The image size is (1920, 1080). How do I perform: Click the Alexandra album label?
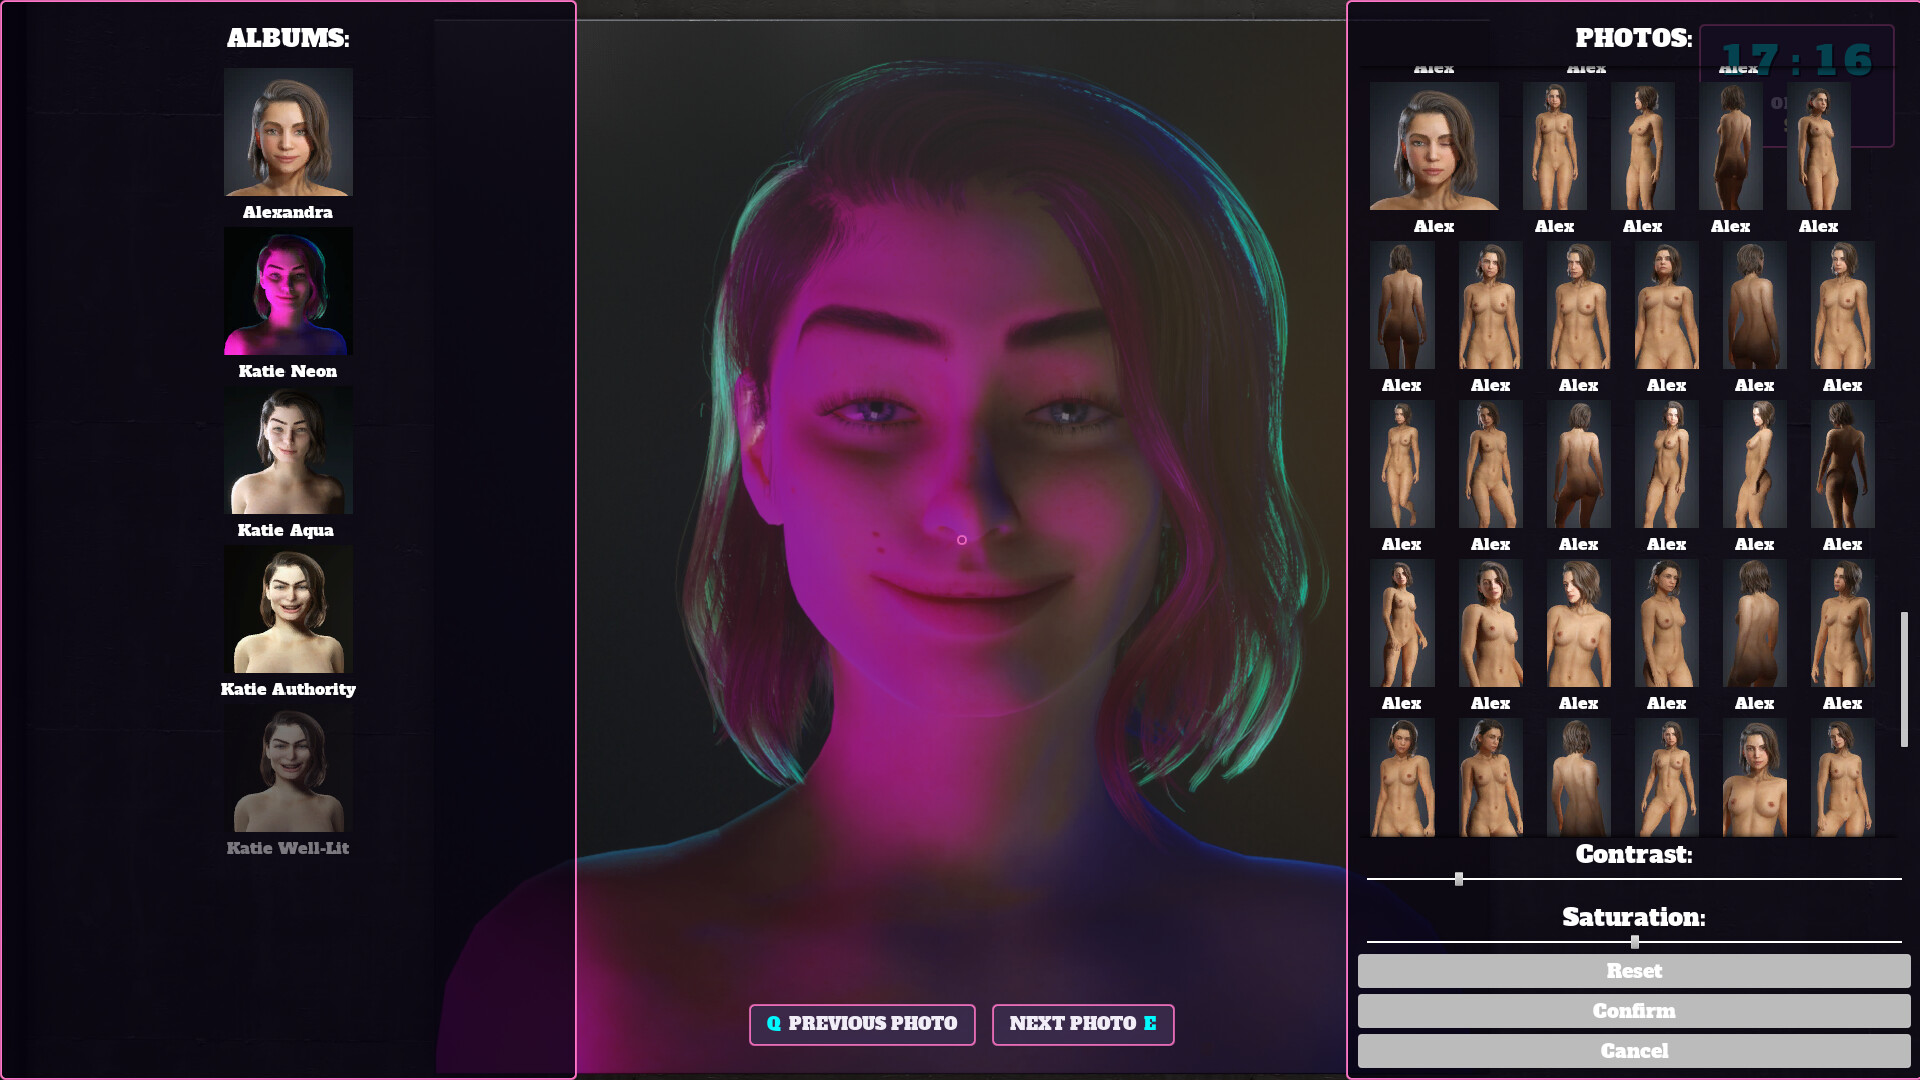288,212
